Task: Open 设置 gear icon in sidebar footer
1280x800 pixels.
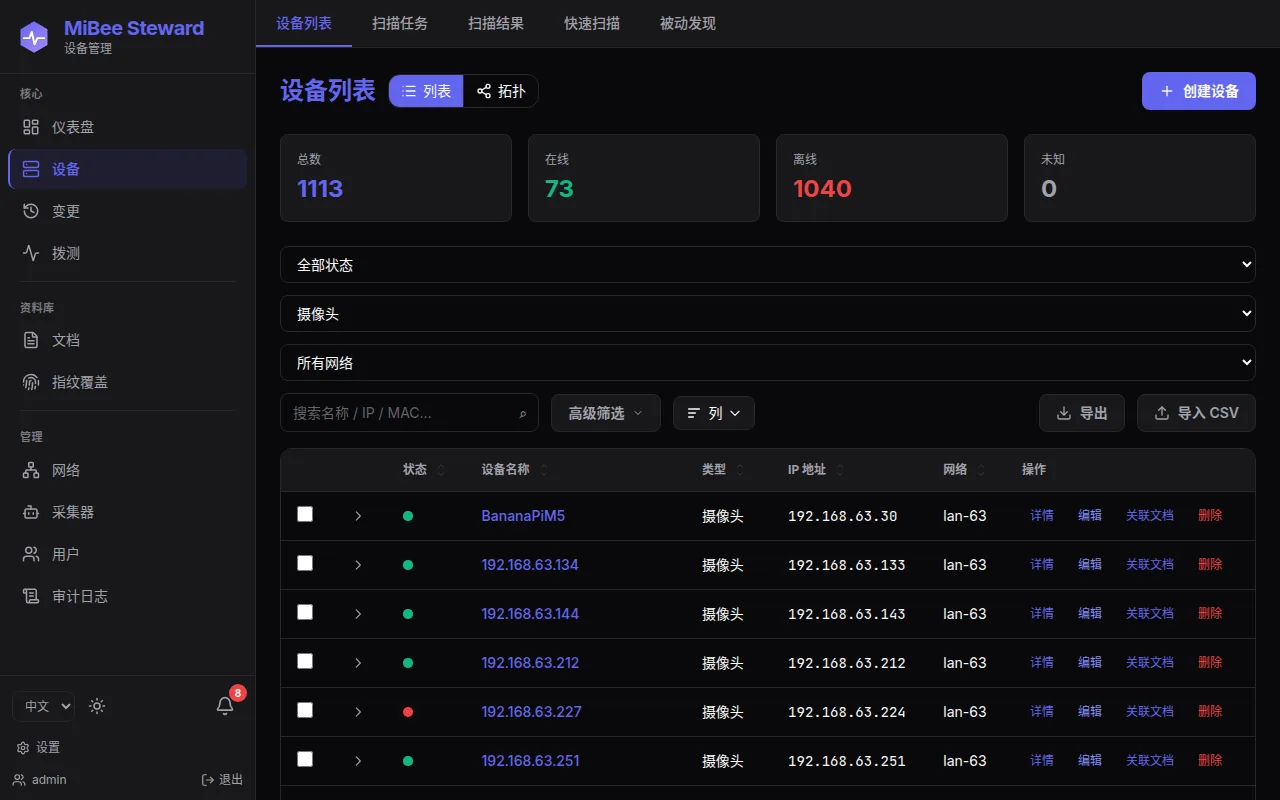Action: [23, 748]
